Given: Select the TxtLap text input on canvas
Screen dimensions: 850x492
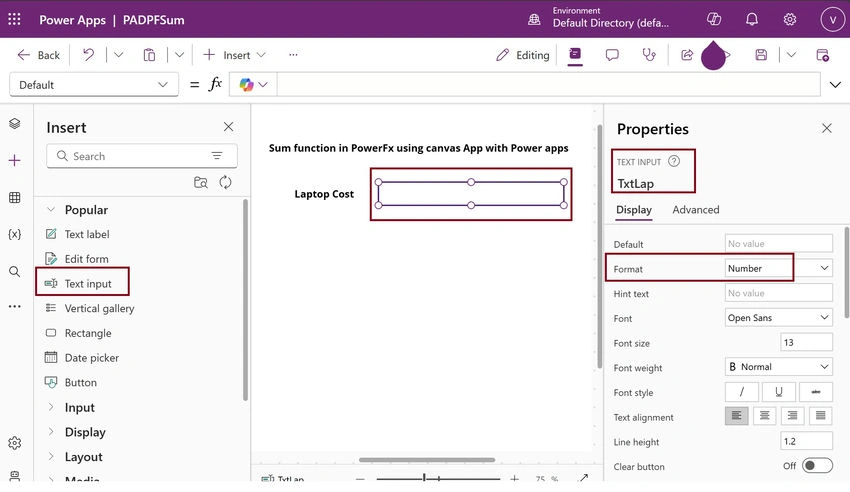Looking at the screenshot, I should (x=471, y=194).
